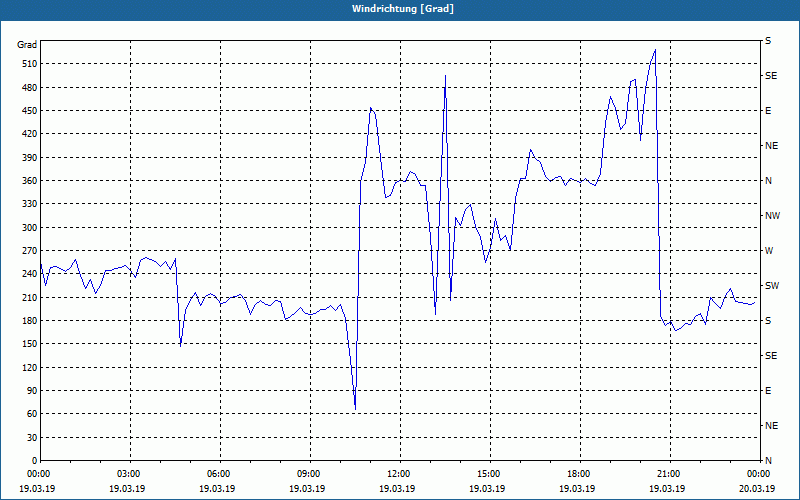Click the 330 y-axis value
The width and height of the screenshot is (800, 500).
(30, 204)
